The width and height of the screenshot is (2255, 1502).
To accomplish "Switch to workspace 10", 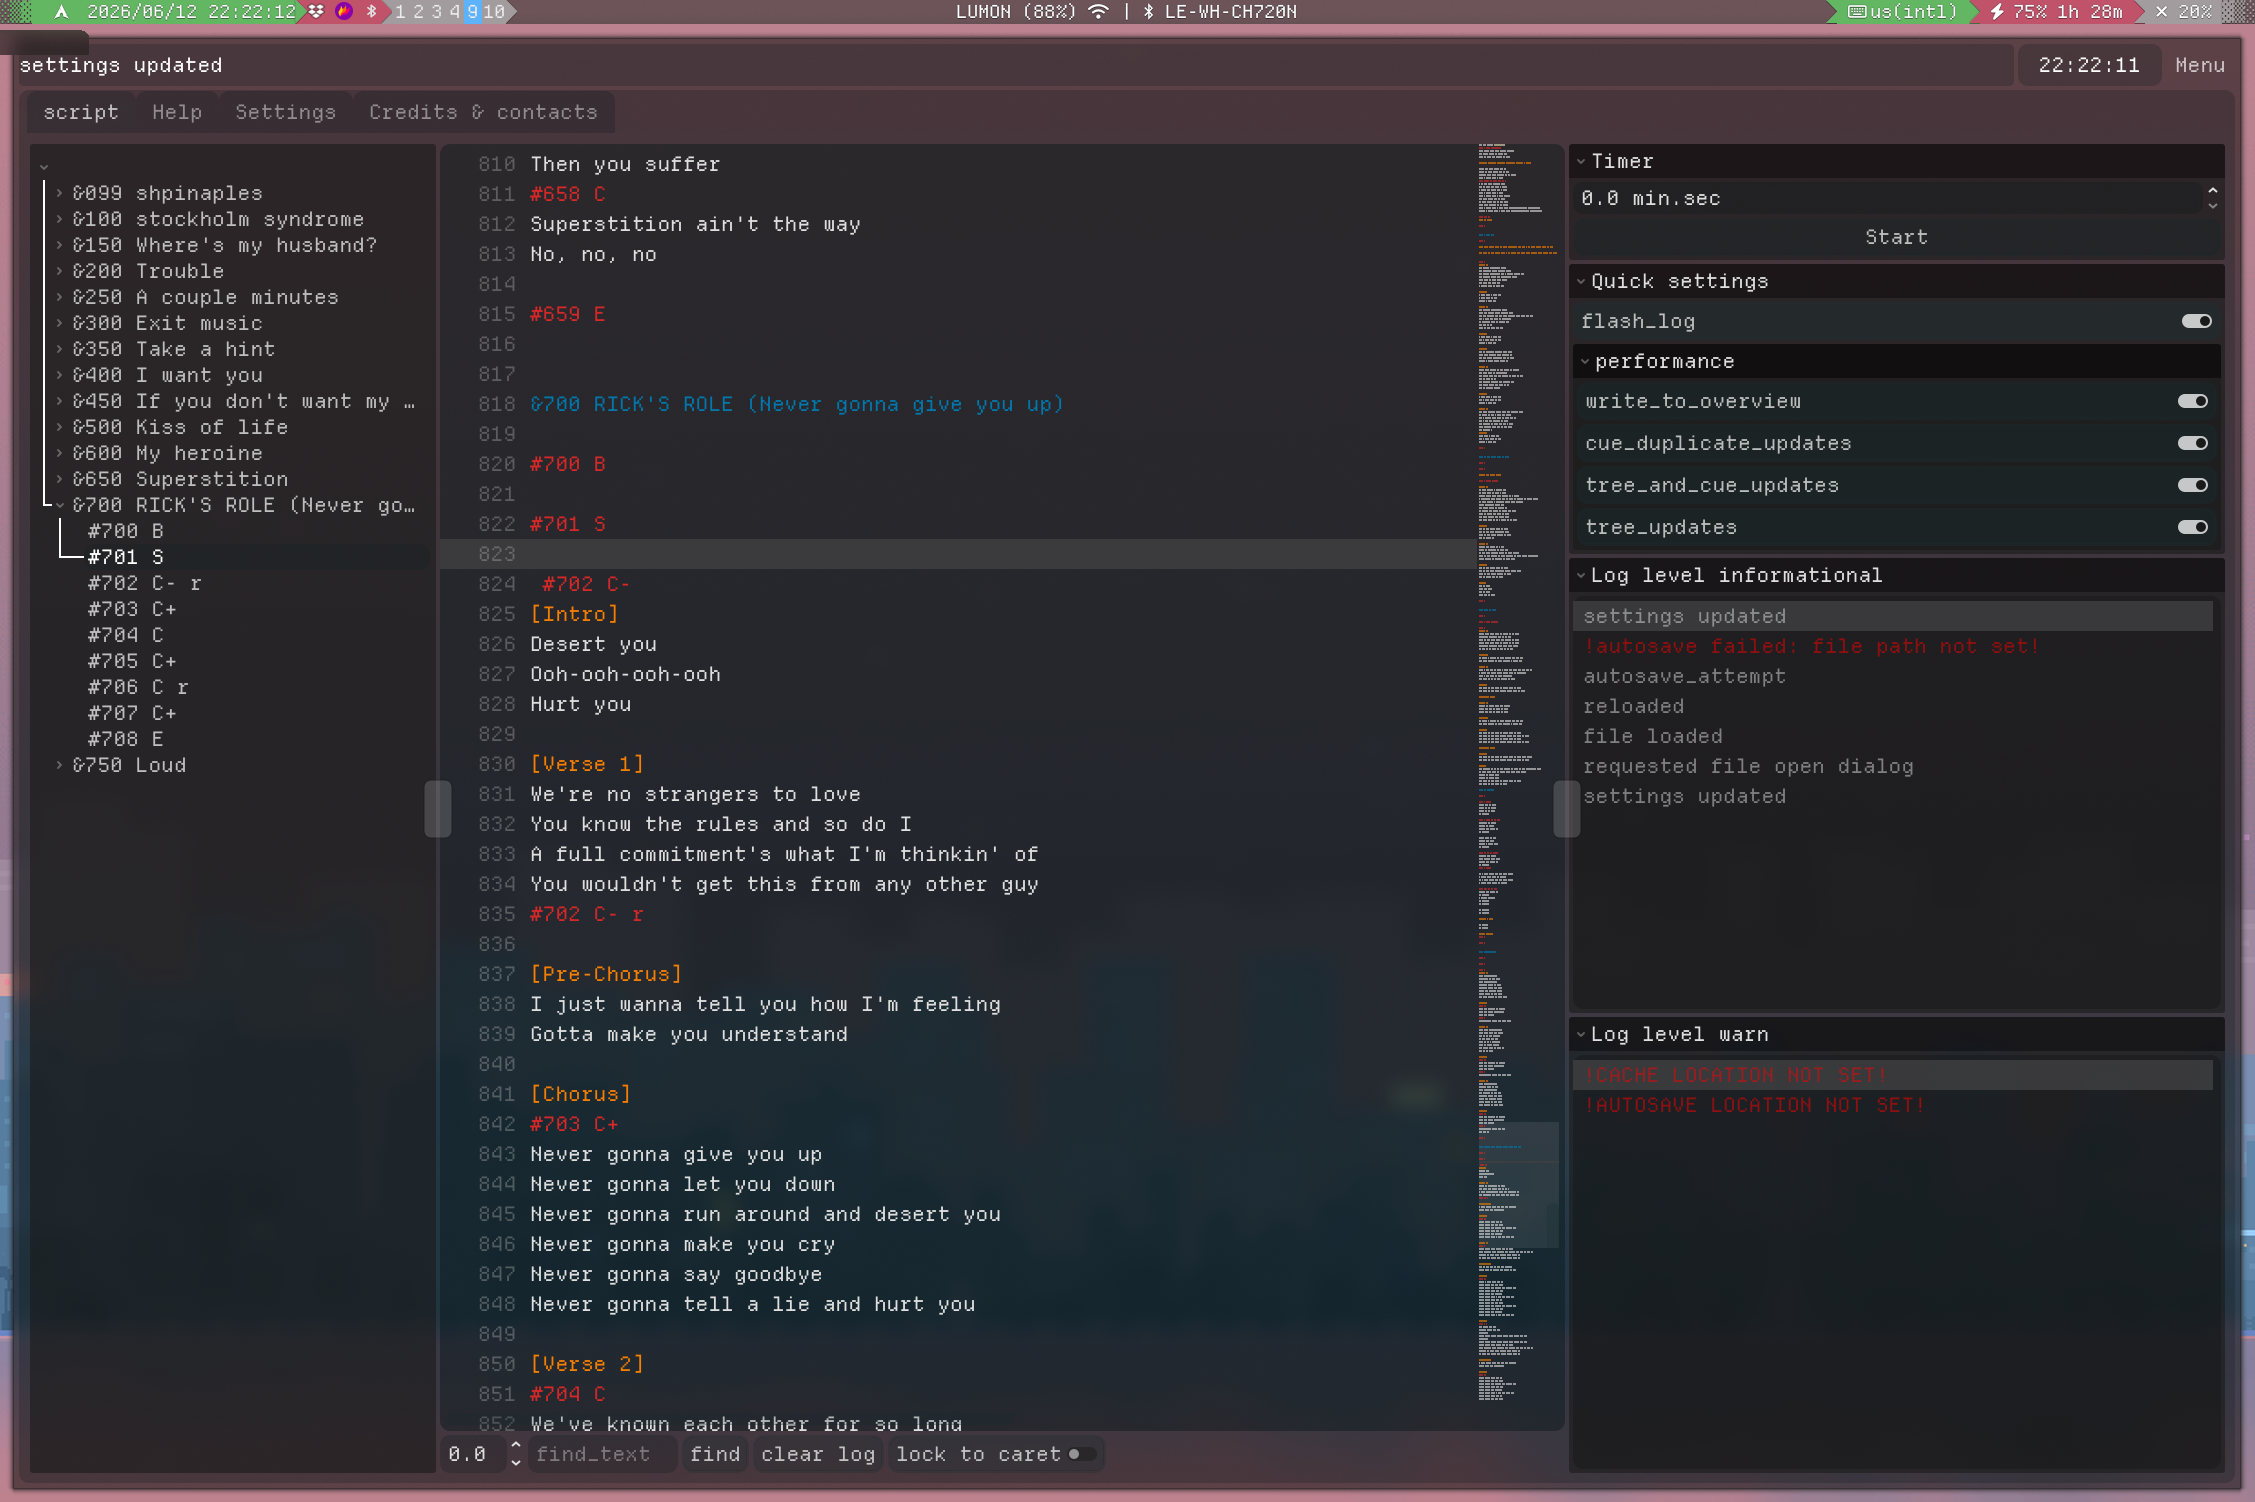I will pyautogui.click(x=494, y=12).
